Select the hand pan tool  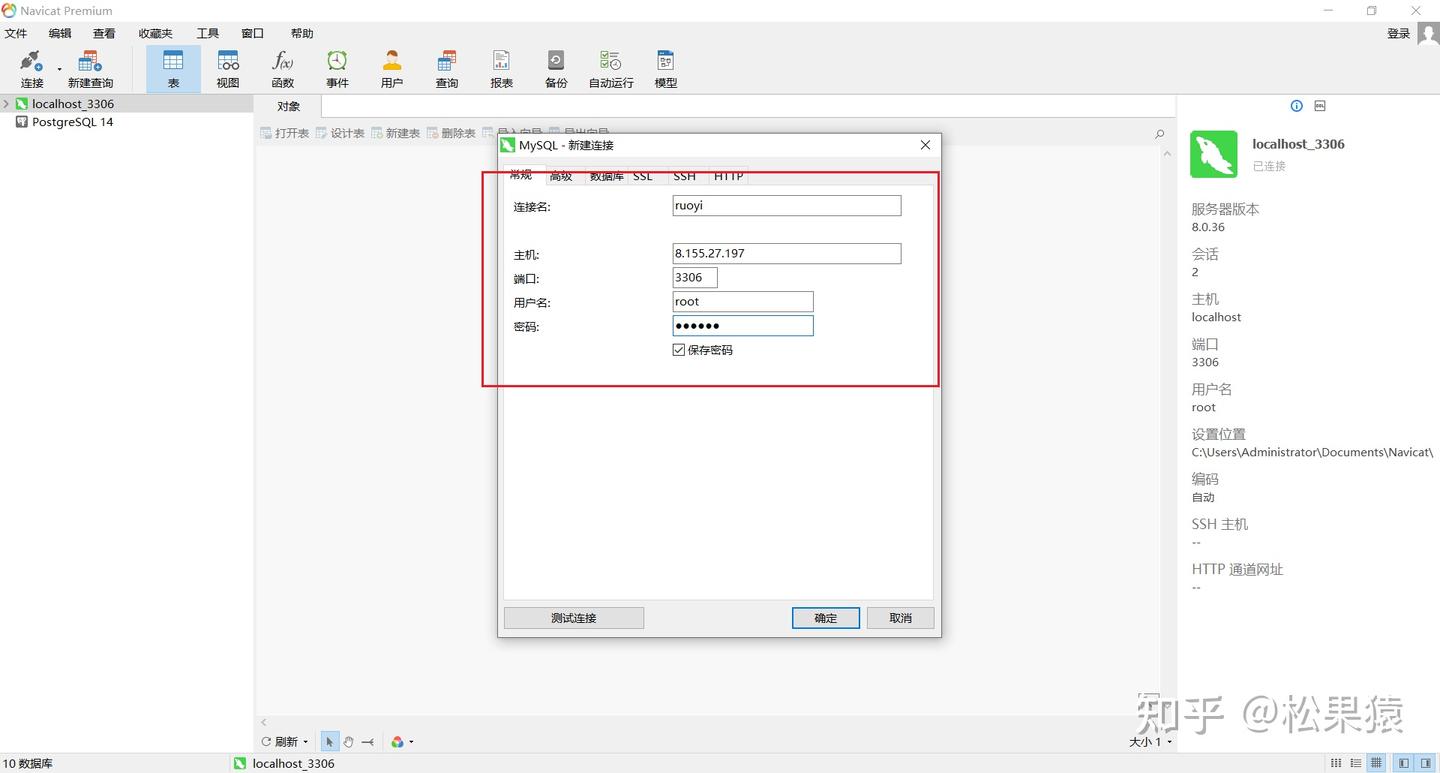point(349,742)
